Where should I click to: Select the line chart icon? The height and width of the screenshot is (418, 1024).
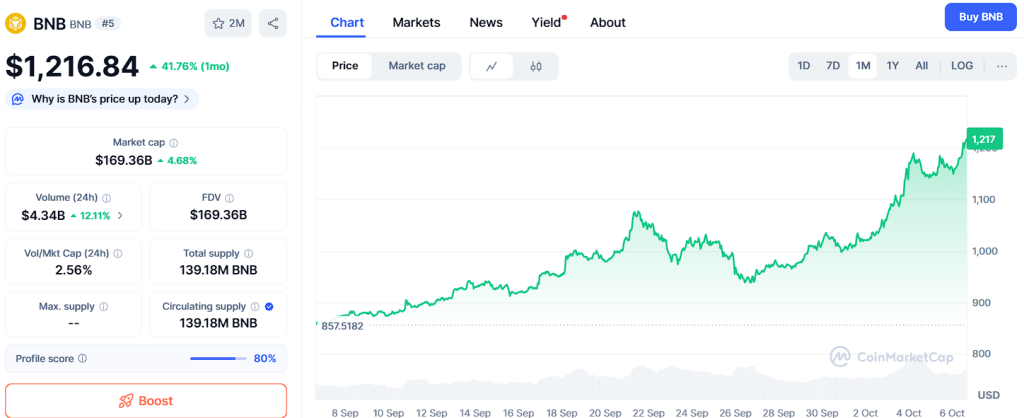492,66
